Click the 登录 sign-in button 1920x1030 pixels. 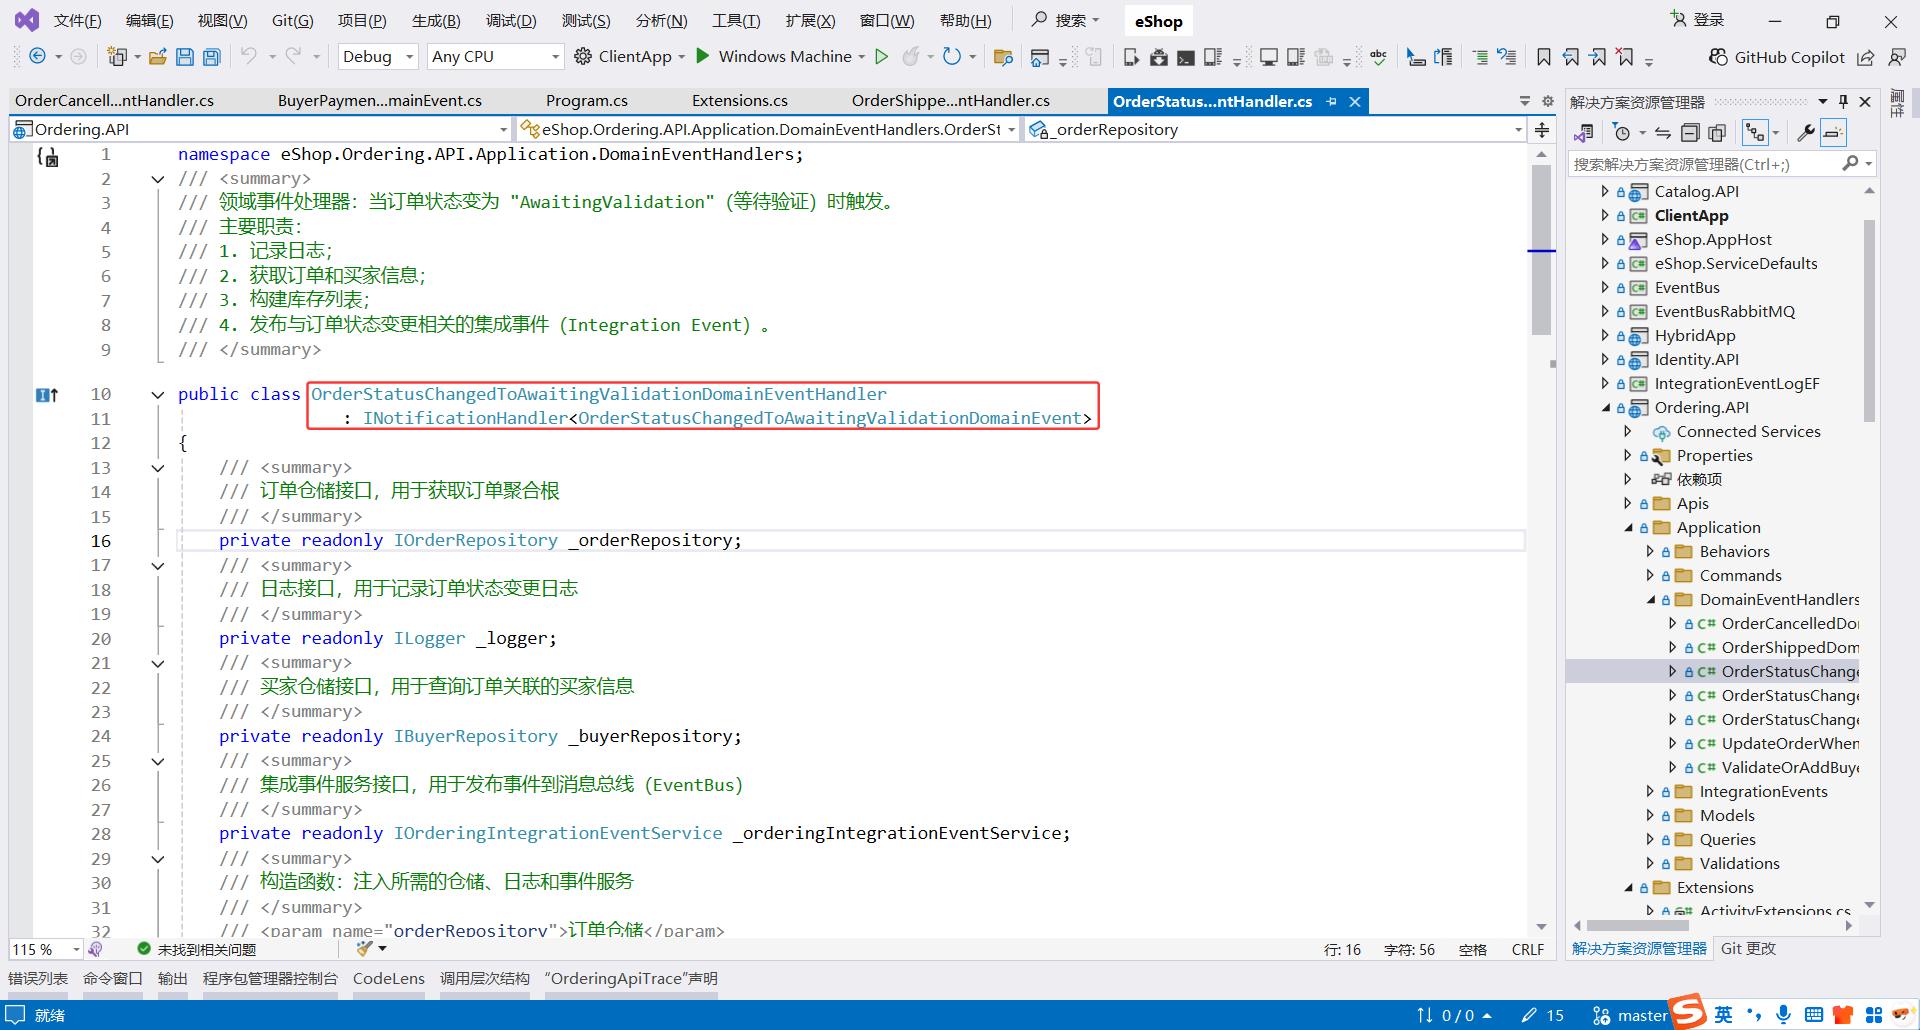[x=1698, y=20]
